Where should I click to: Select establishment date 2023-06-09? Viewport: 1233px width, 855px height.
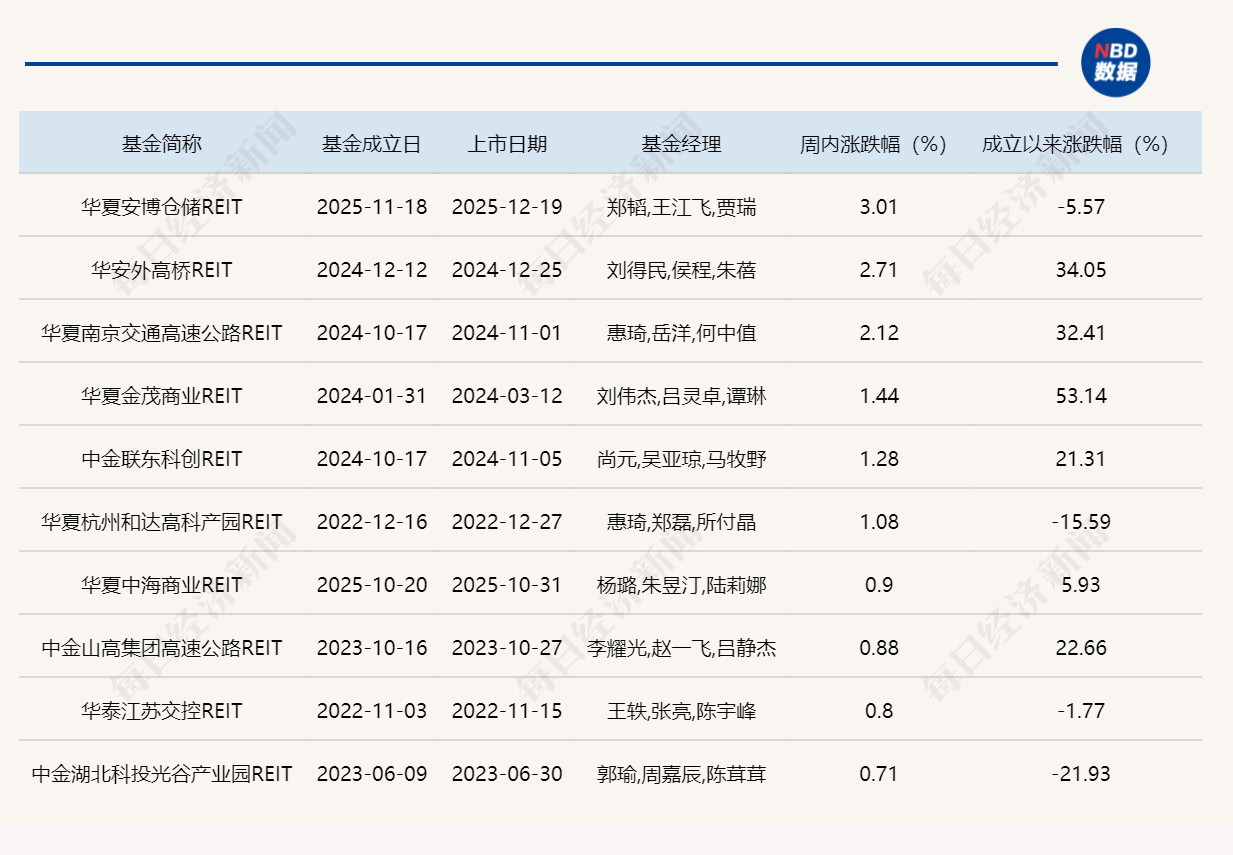coord(372,774)
